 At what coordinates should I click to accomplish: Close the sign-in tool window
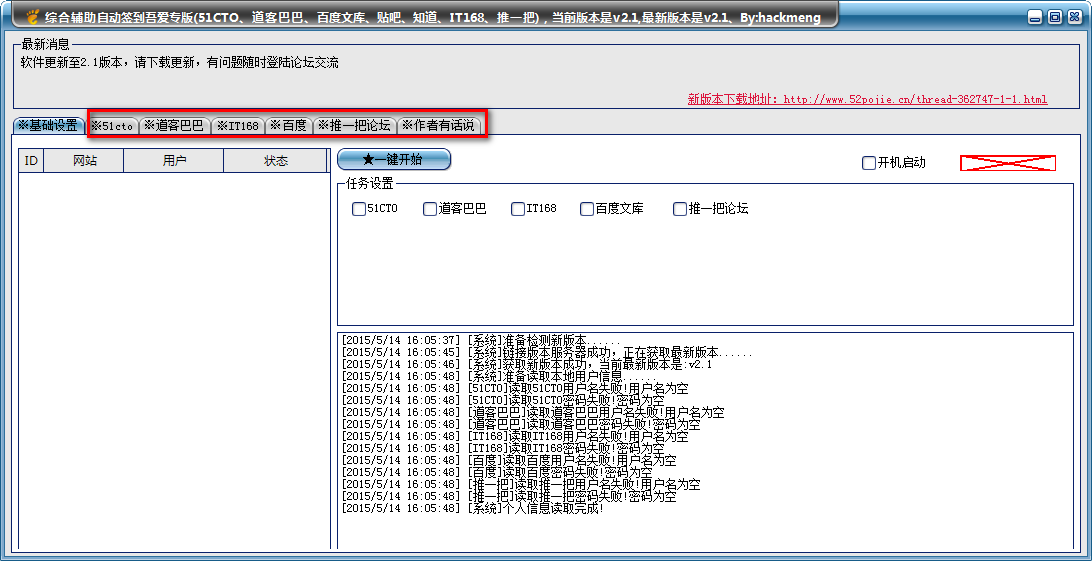(x=1073, y=17)
